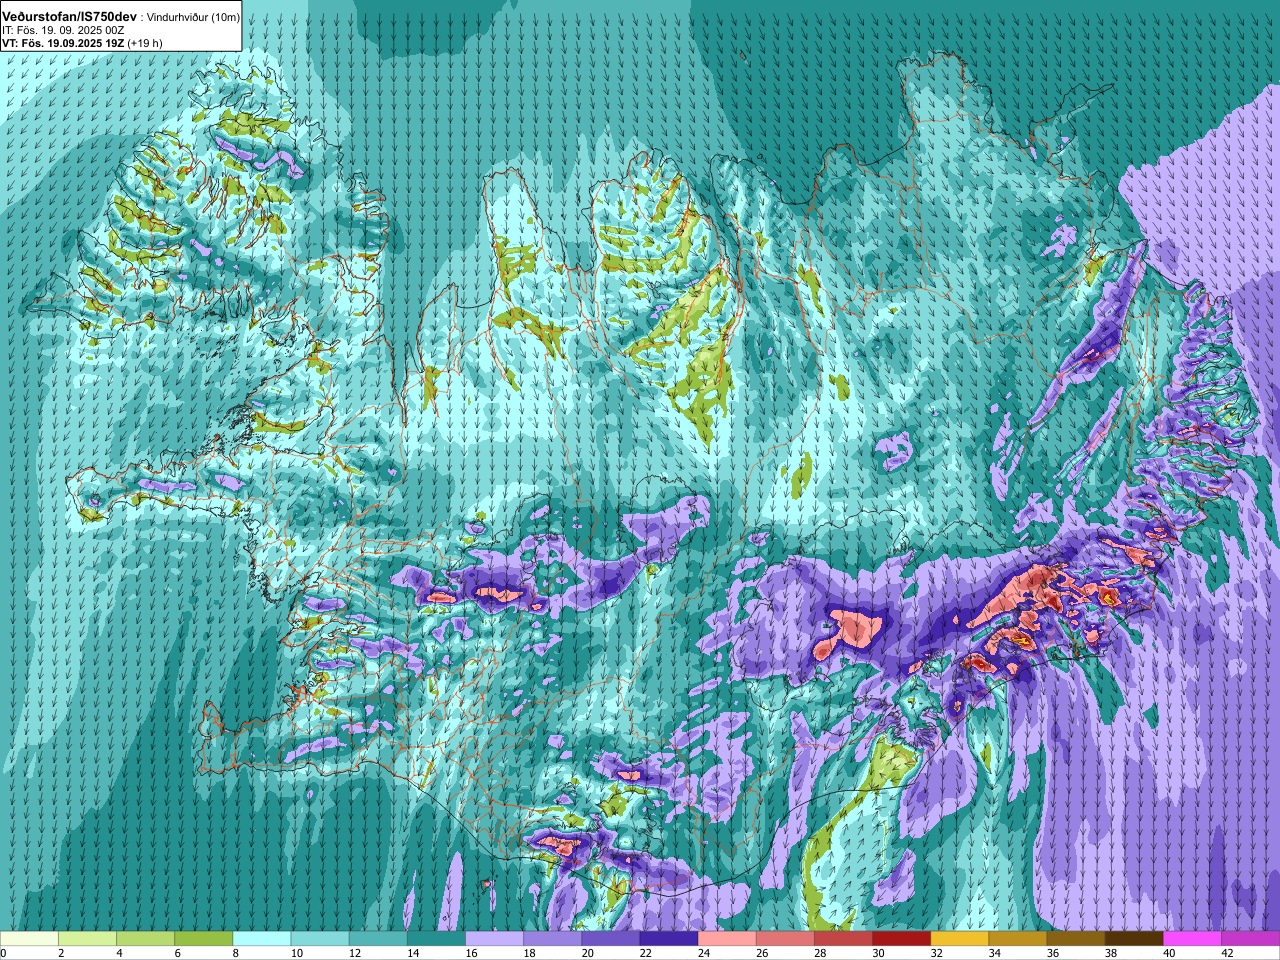Click the 14–16 dark teal legend swatch
This screenshot has height=960, width=1280.
(436, 939)
